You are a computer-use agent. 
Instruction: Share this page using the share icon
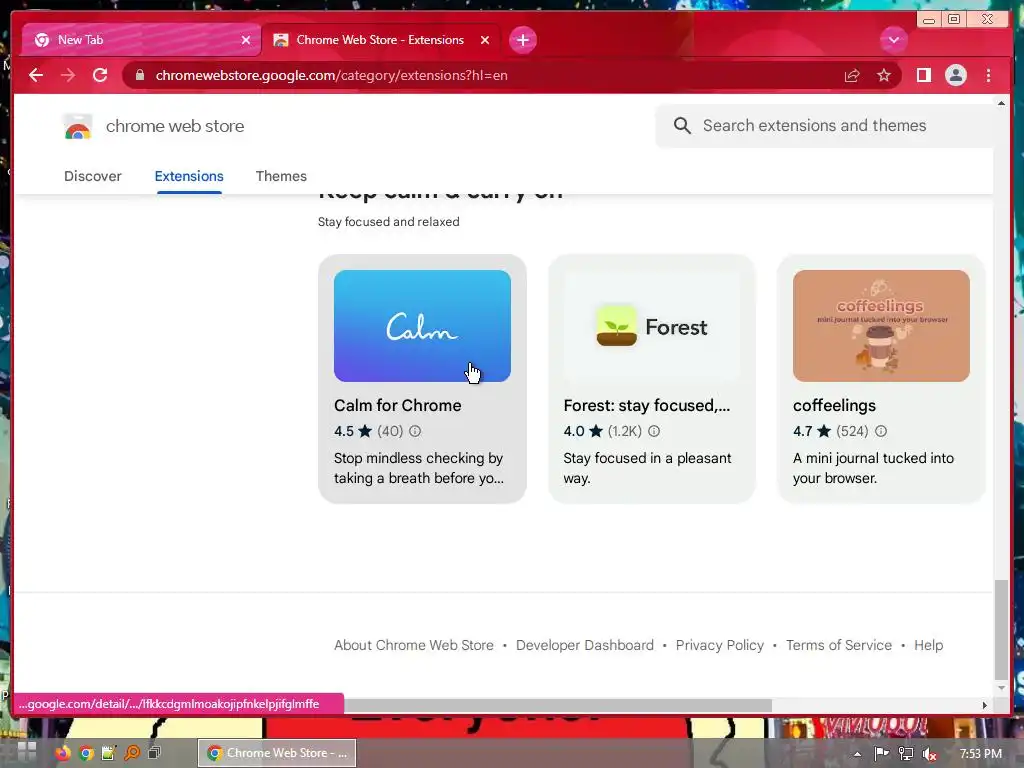point(852,76)
